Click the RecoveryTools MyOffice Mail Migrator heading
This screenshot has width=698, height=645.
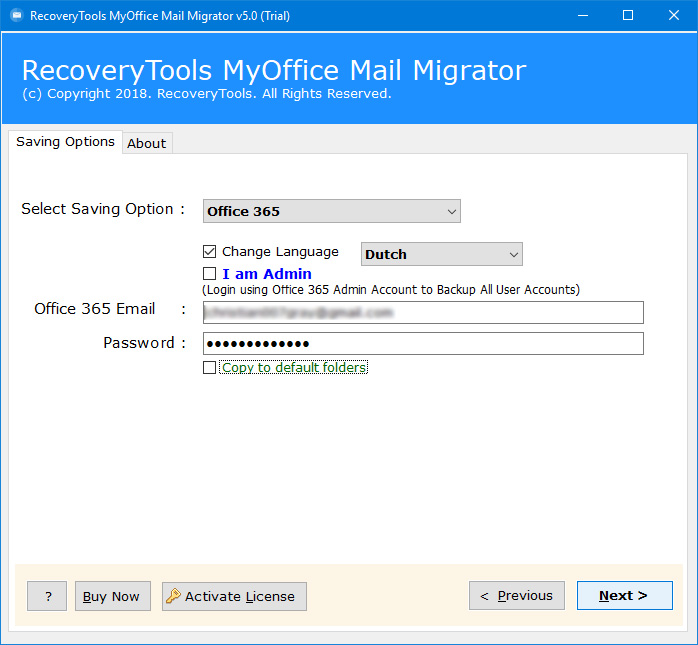click(x=274, y=70)
